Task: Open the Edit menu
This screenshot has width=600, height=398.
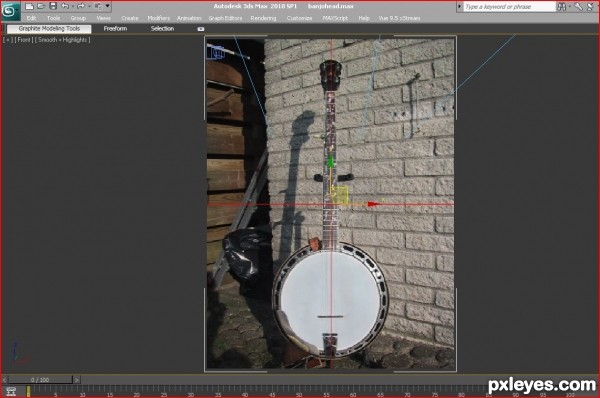Action: pos(31,18)
